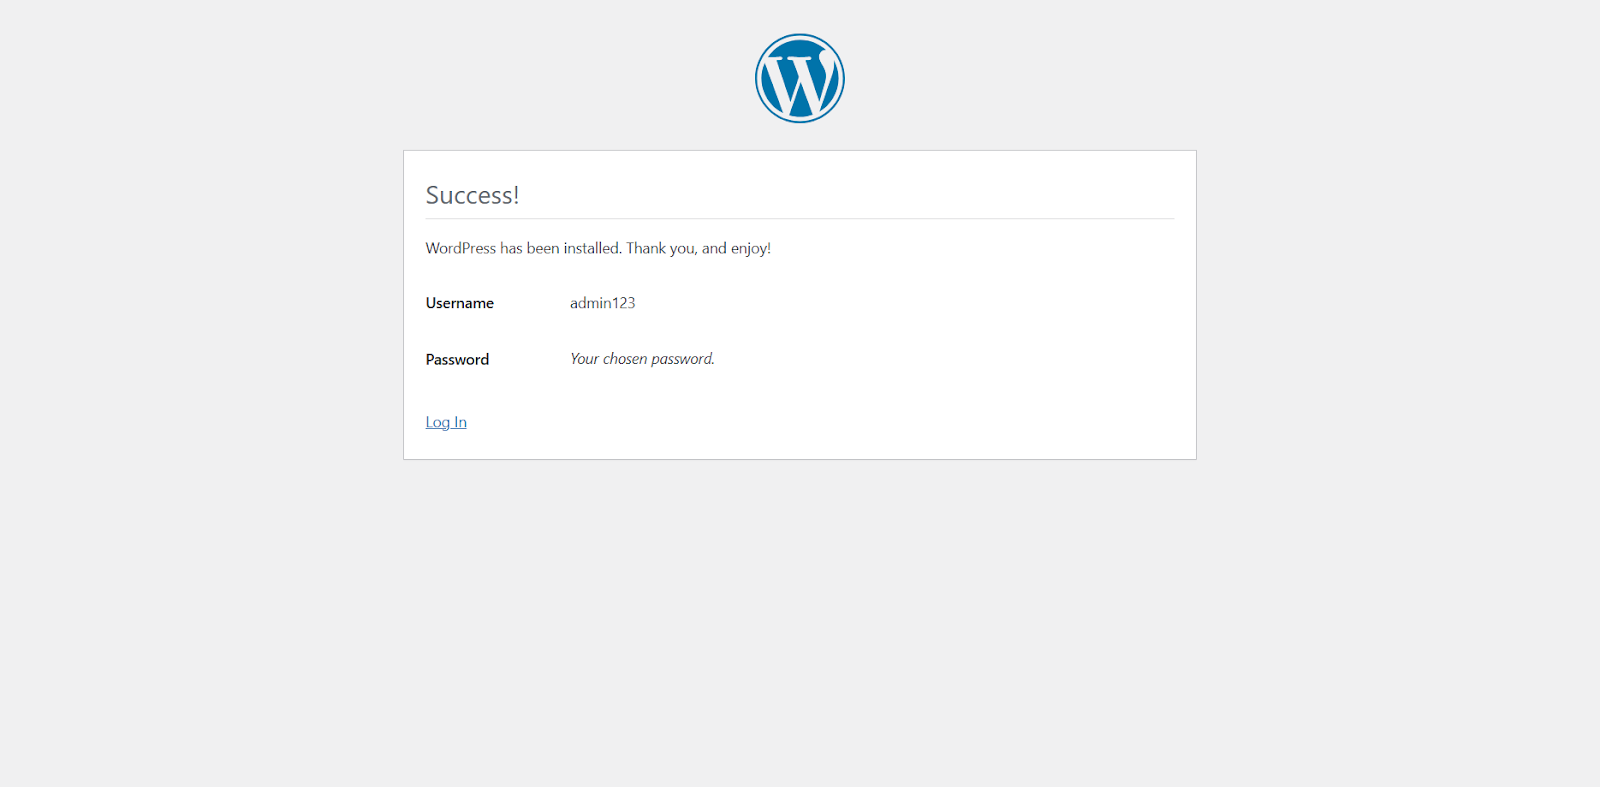The image size is (1600, 787).
Task: Open the Log In link
Action: pos(446,422)
